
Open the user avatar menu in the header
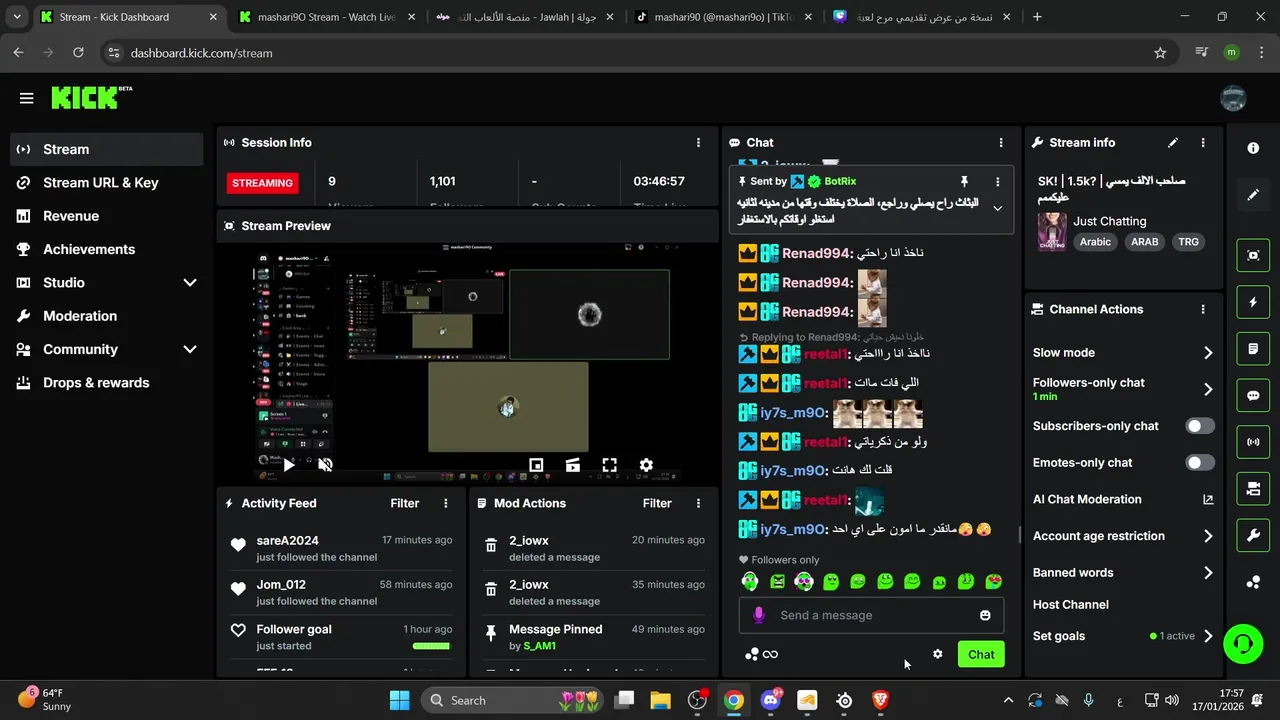pyautogui.click(x=1233, y=98)
